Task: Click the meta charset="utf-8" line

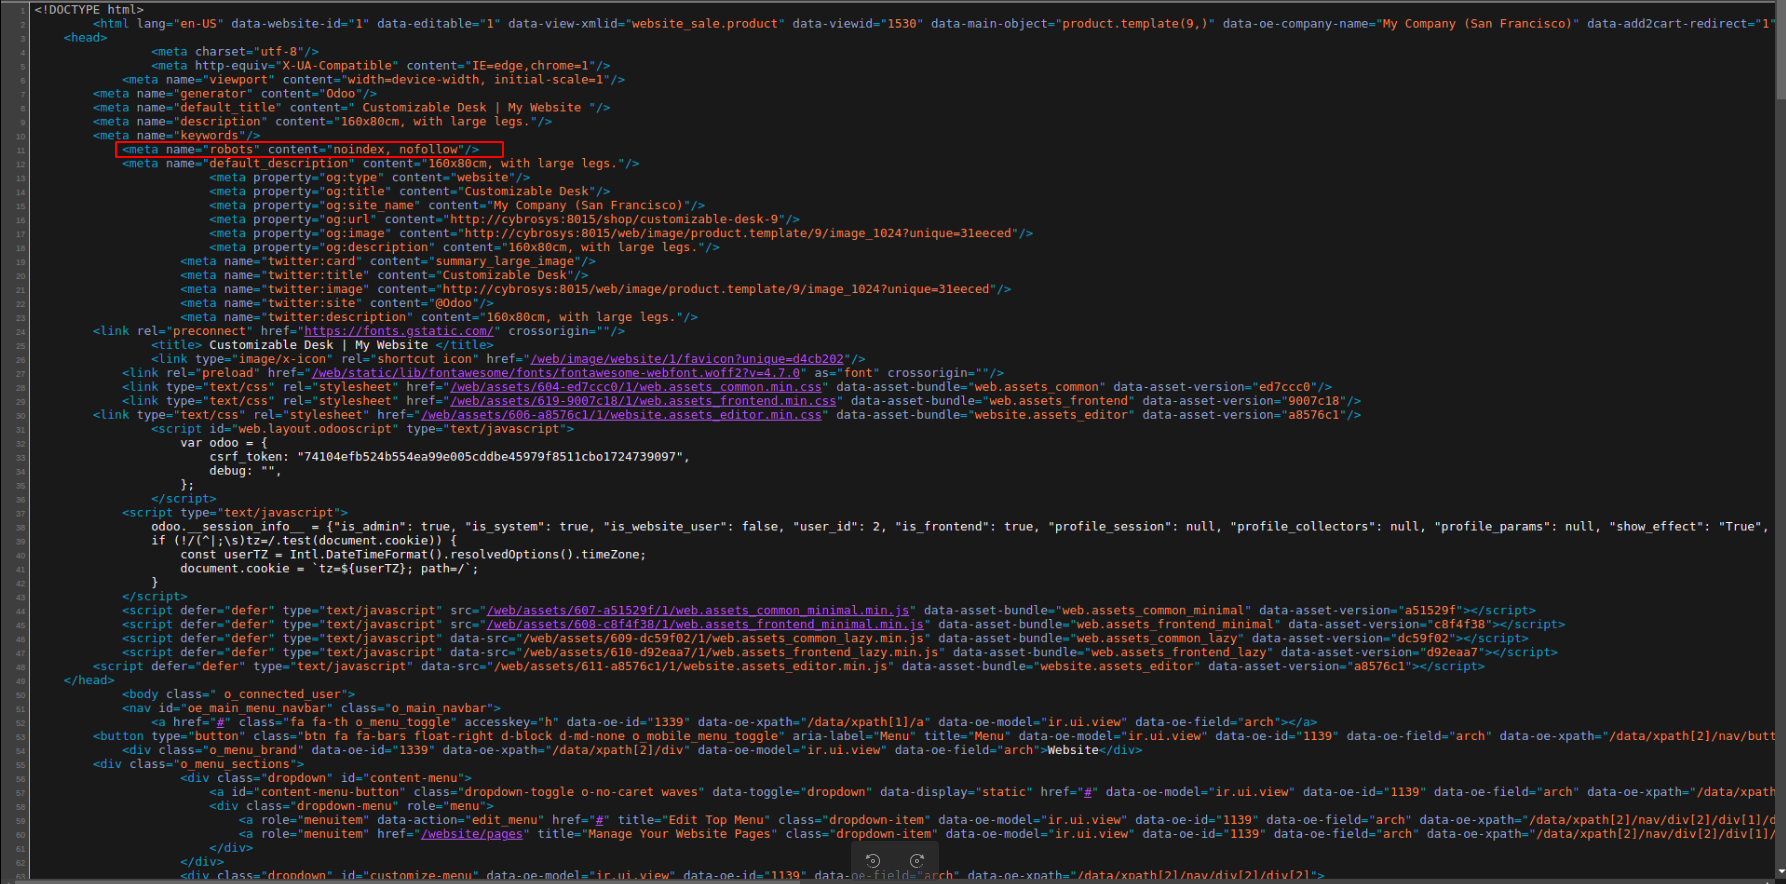Action: [235, 52]
